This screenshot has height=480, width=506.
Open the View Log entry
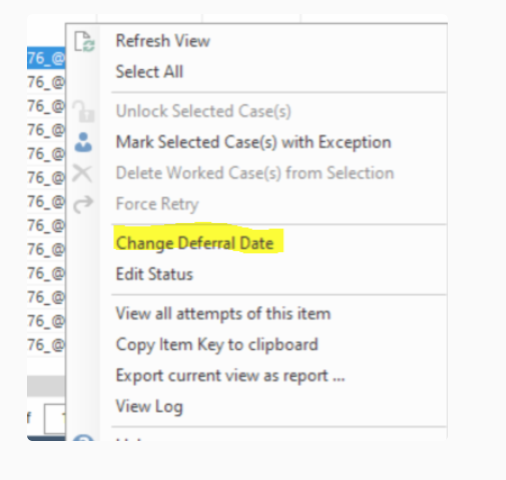coord(149,407)
